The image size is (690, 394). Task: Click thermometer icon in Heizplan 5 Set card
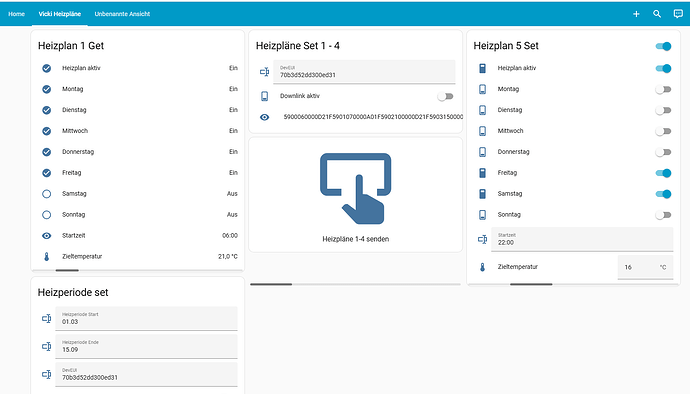coord(483,267)
